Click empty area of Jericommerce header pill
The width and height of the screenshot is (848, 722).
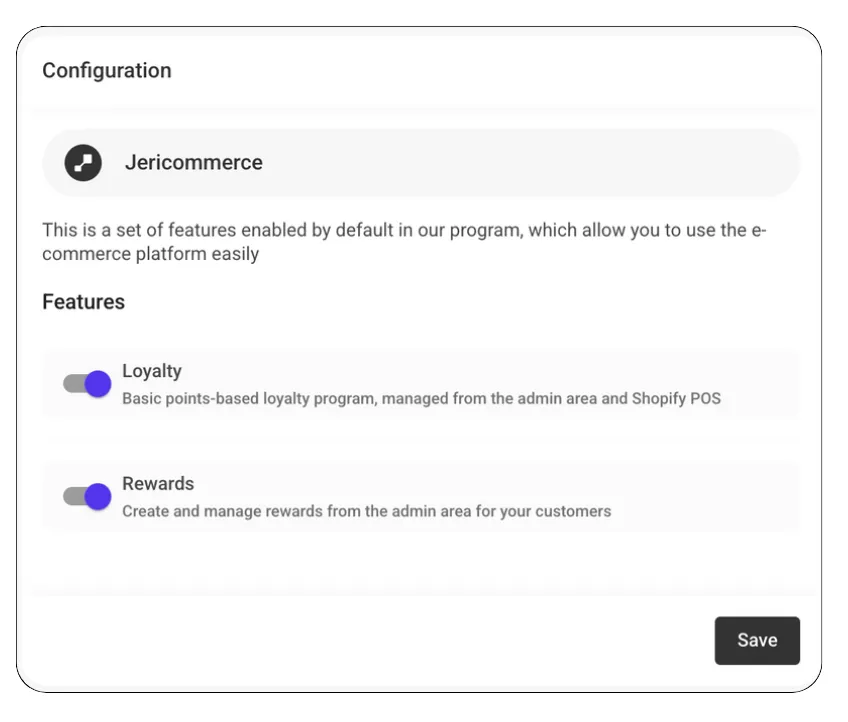[550, 163]
